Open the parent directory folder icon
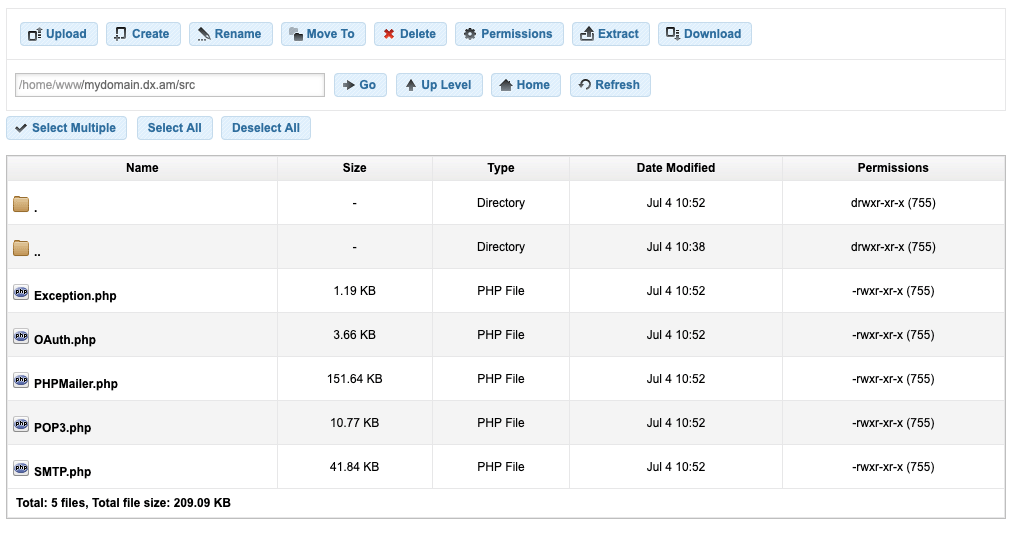 click(21, 248)
